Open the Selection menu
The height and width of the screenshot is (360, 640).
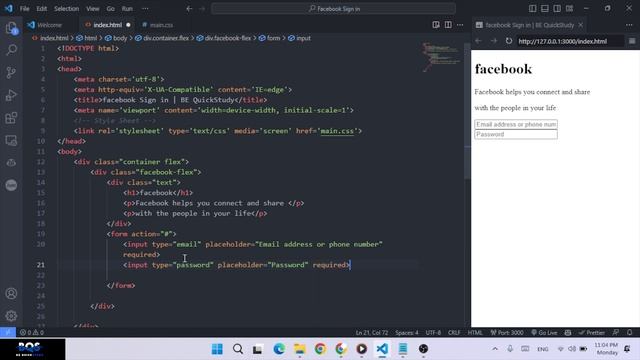point(67,9)
